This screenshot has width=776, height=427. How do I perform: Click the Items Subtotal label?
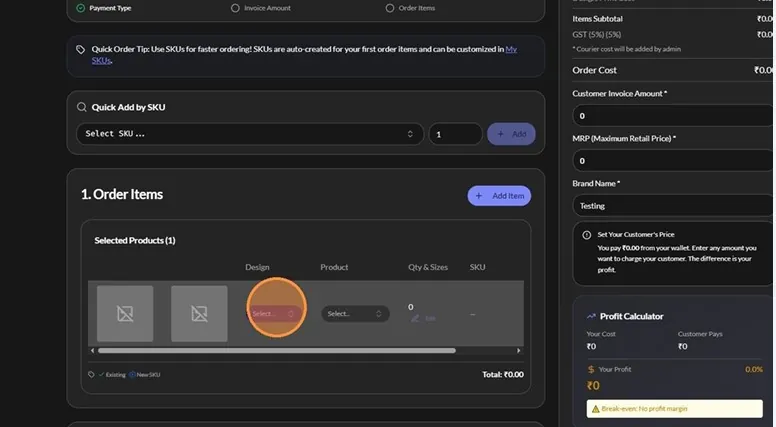click(597, 19)
